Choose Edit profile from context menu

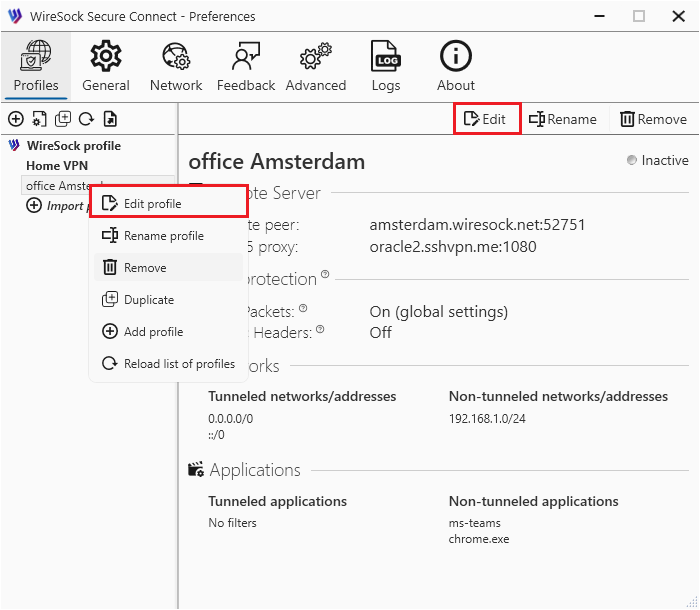click(x=168, y=204)
